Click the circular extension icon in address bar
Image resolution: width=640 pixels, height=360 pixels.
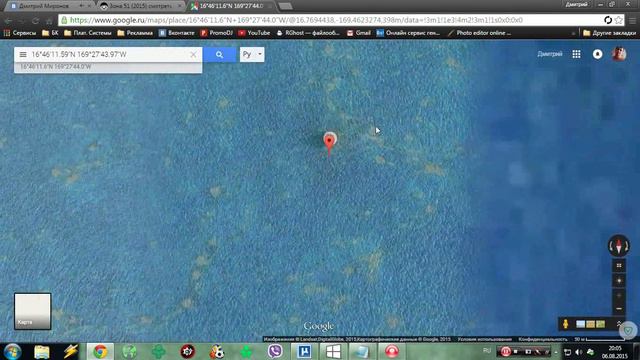click(x=608, y=20)
